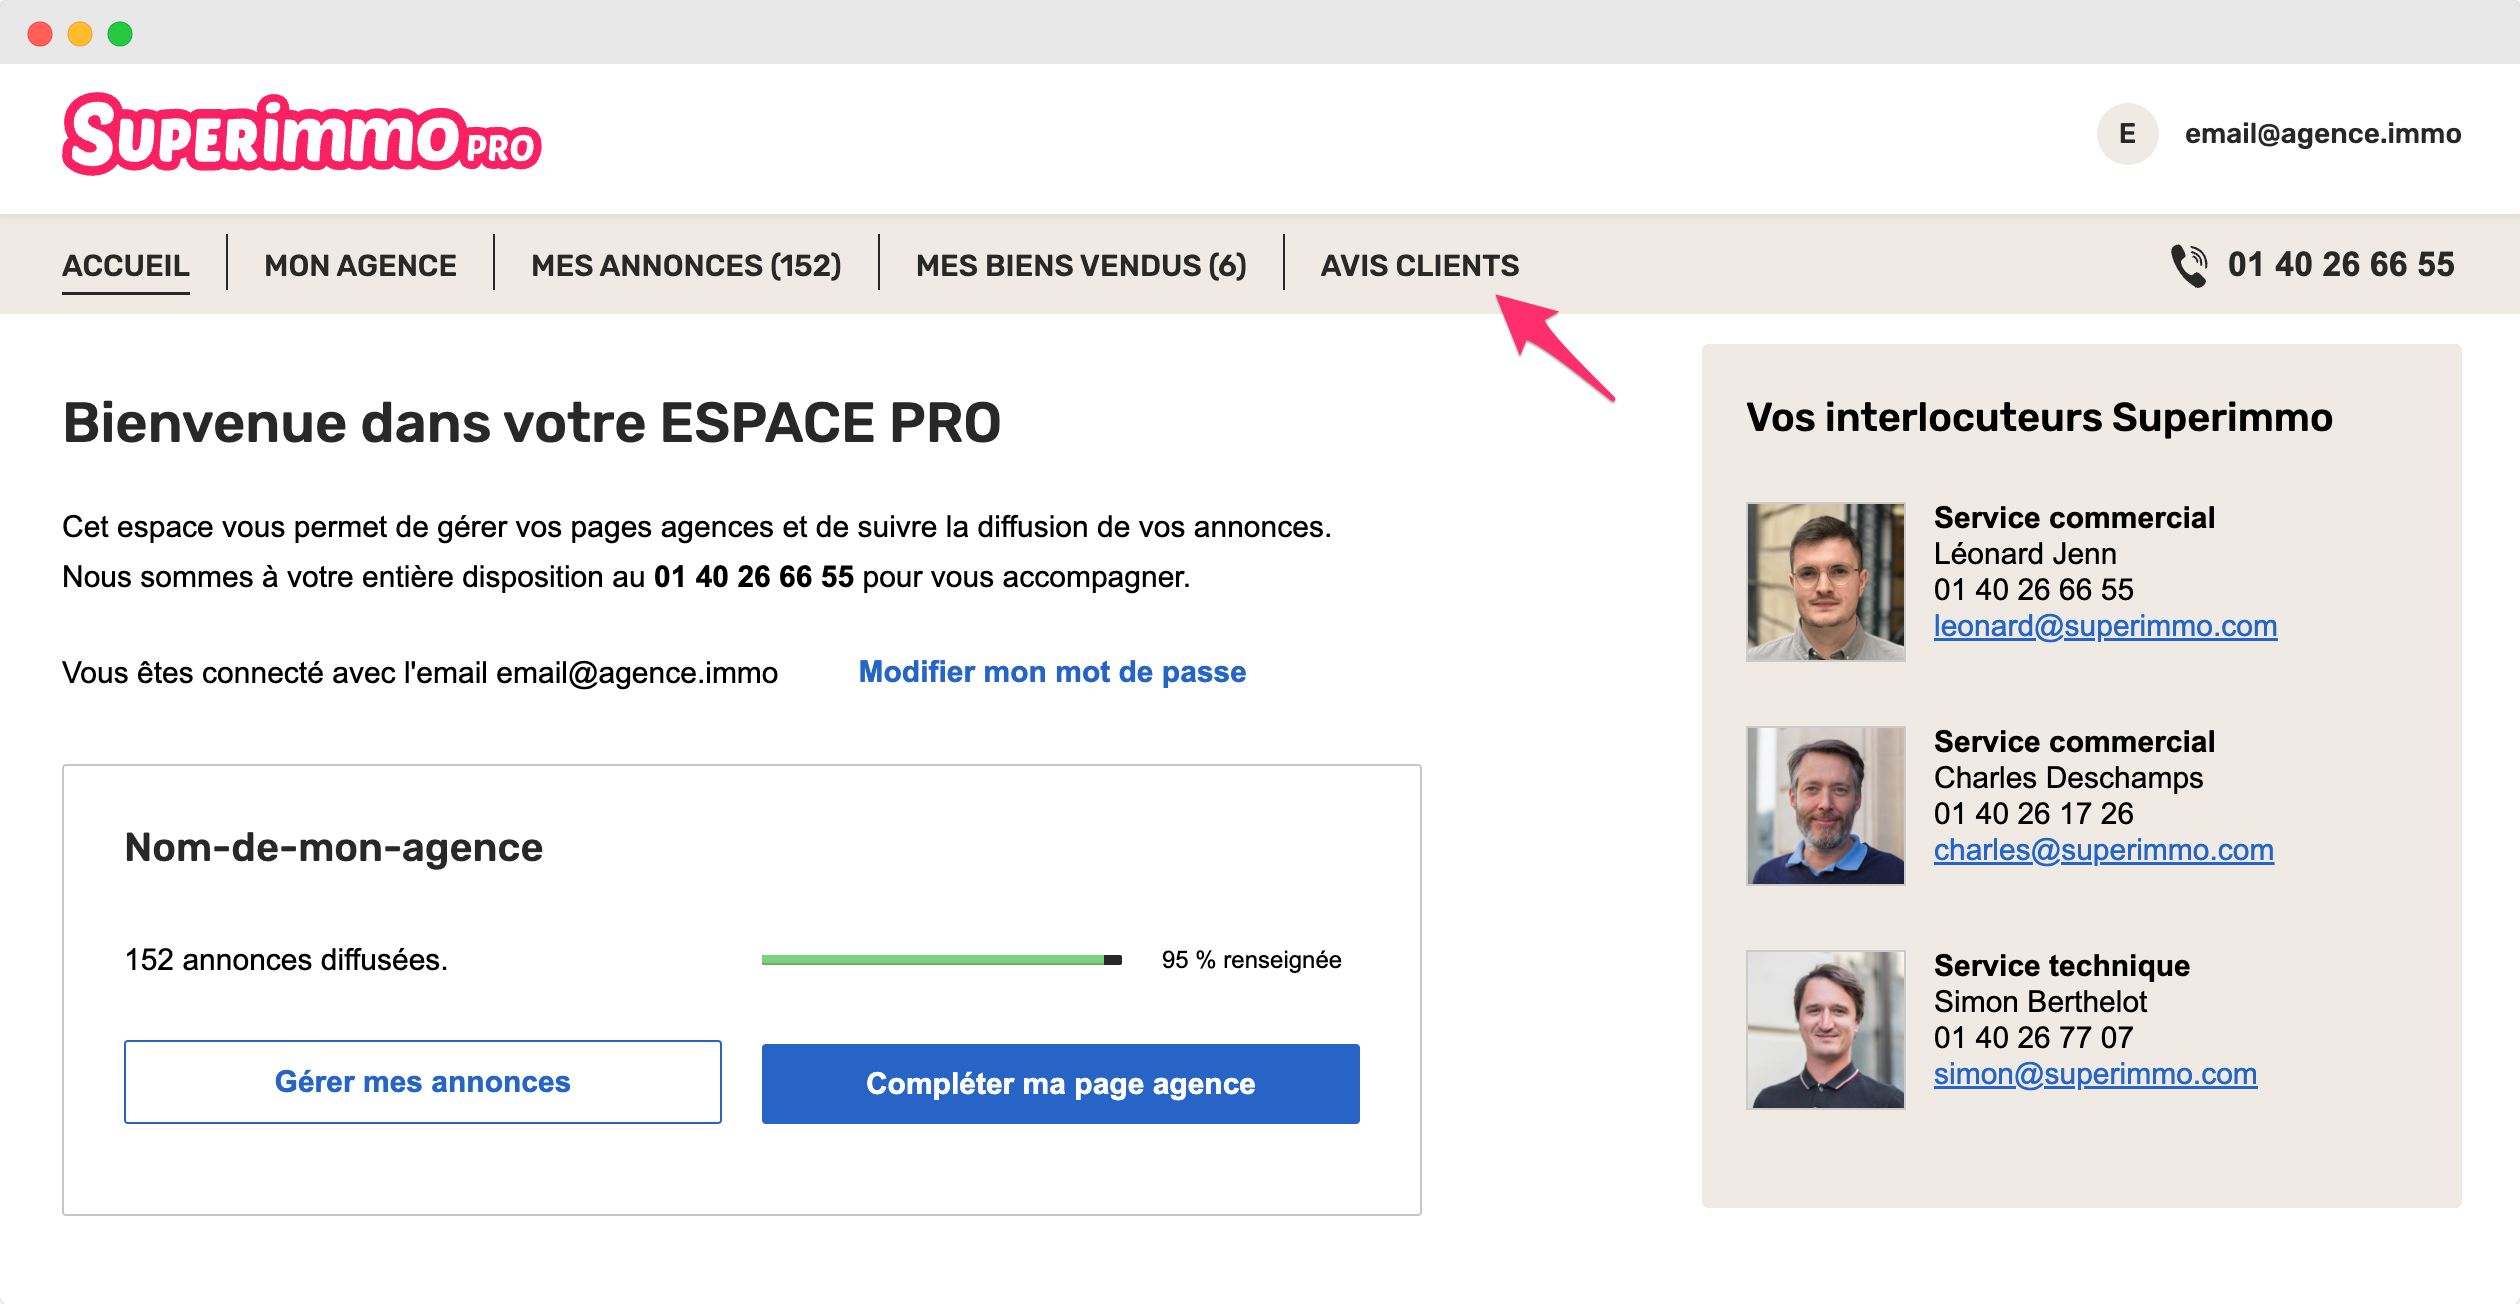Click Modifier mon mot de passe link
The image size is (2520, 1304).
click(1052, 672)
